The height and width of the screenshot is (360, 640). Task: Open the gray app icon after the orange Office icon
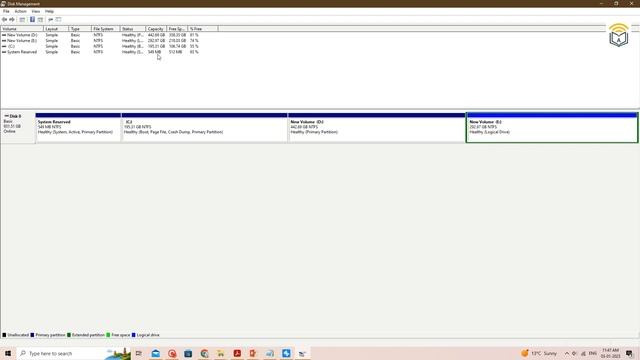270,353
